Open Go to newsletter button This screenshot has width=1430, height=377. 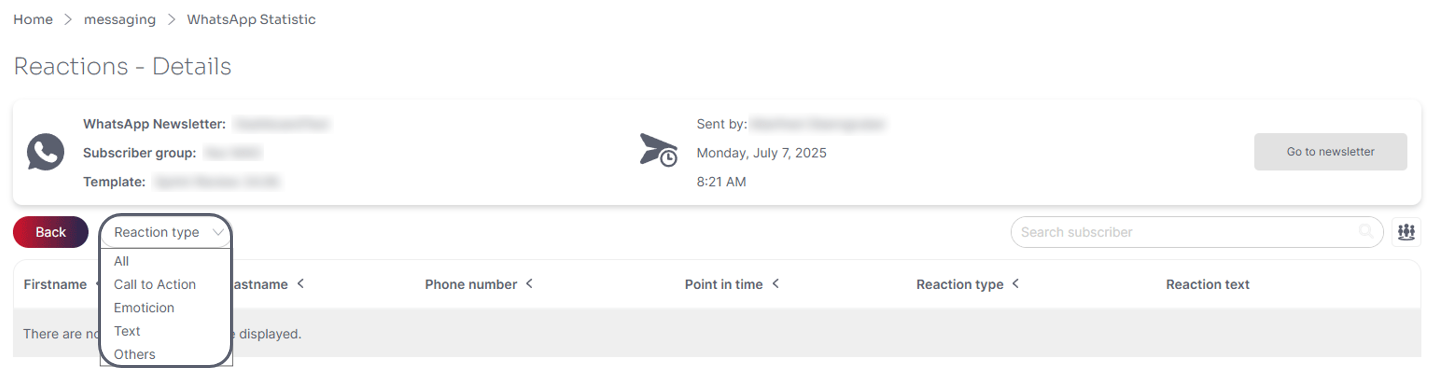pos(1330,152)
